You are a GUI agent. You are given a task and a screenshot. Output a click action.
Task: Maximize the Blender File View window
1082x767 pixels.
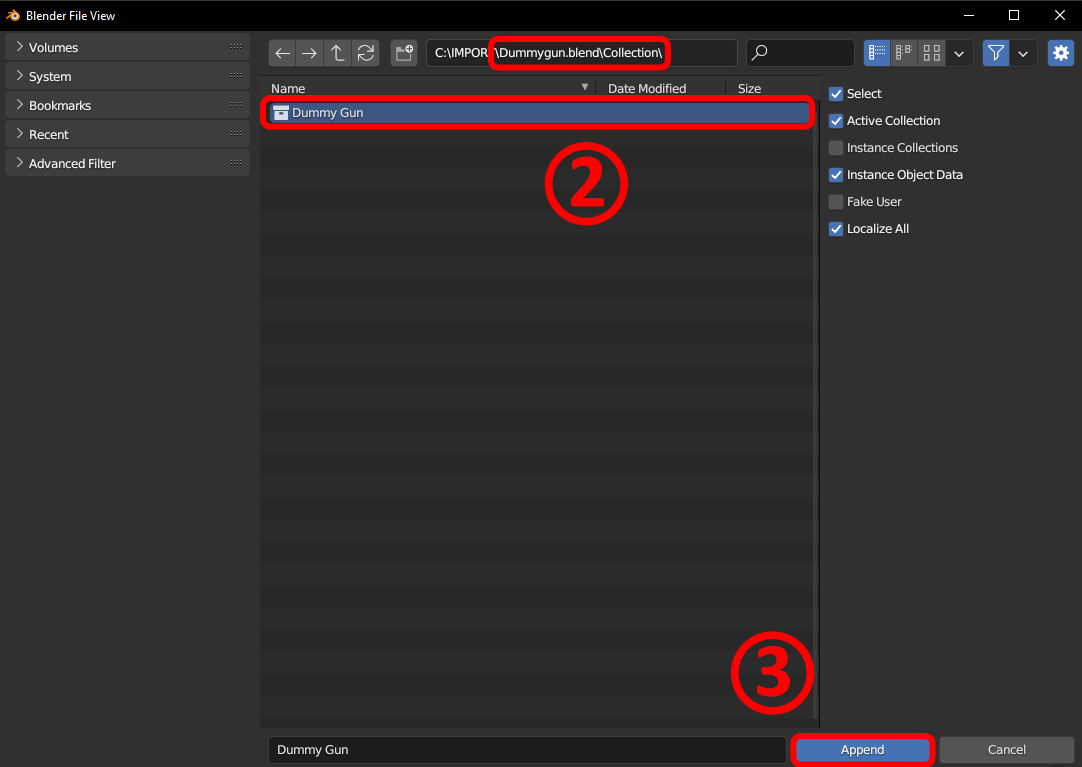tap(1014, 15)
